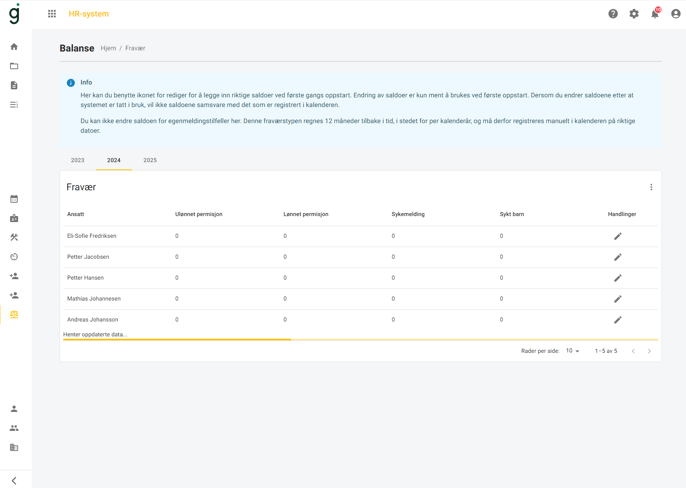Click the name Andreas Johansson
686x488 pixels.
coord(92,319)
